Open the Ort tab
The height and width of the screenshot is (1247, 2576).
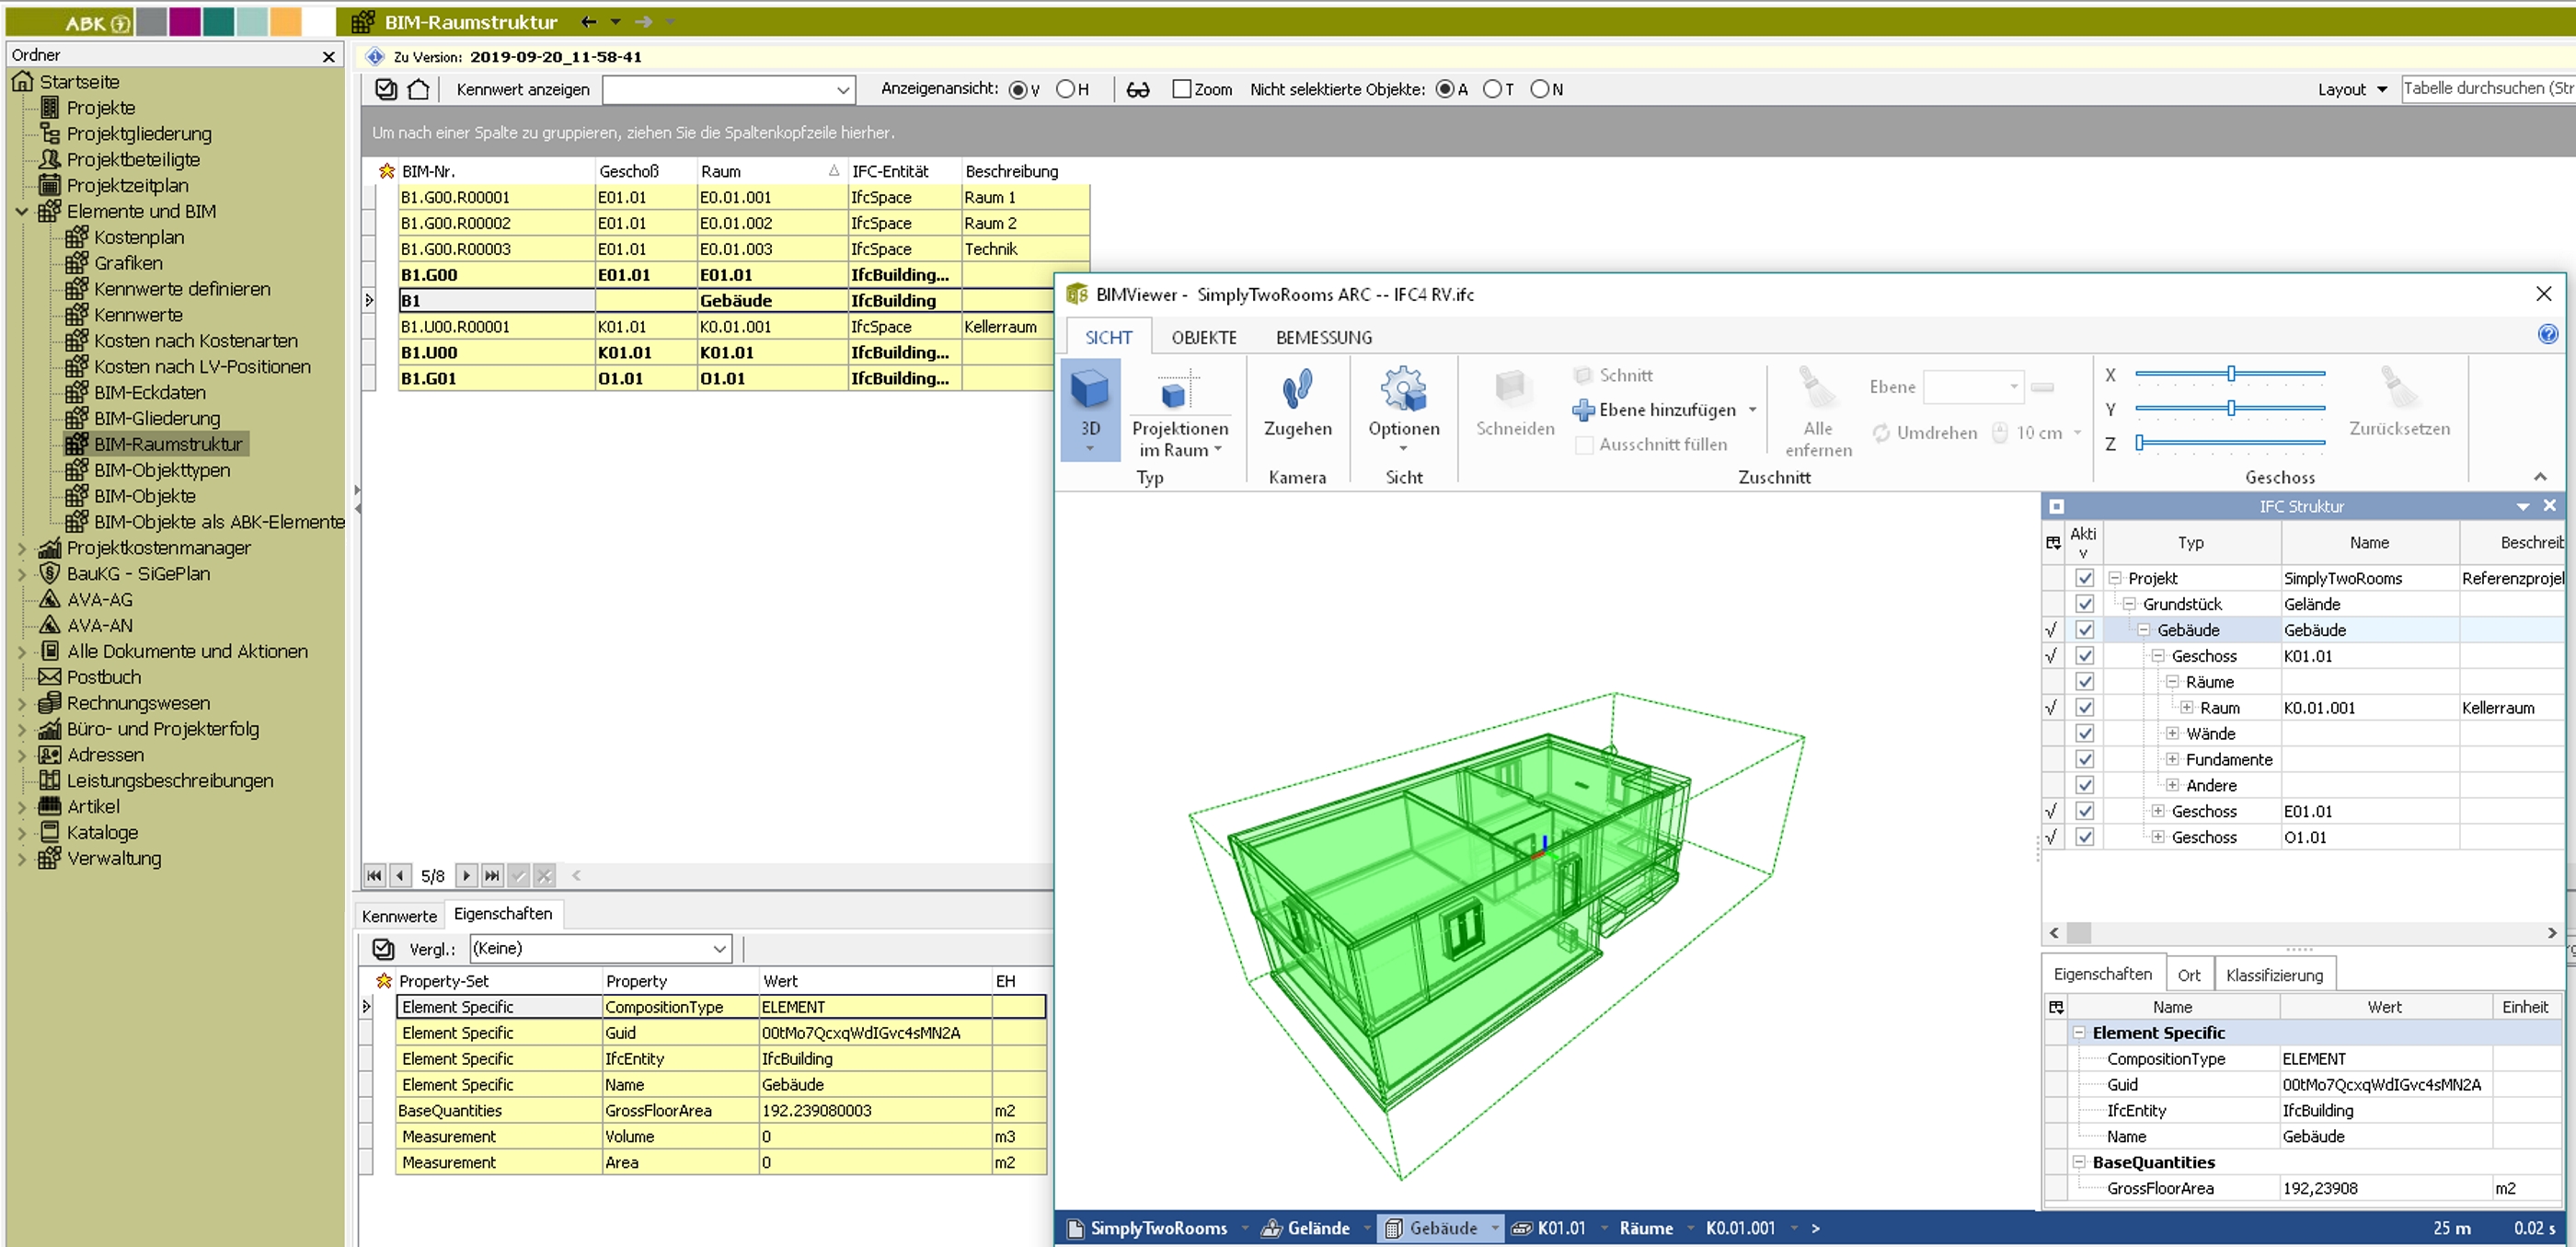(x=2189, y=975)
